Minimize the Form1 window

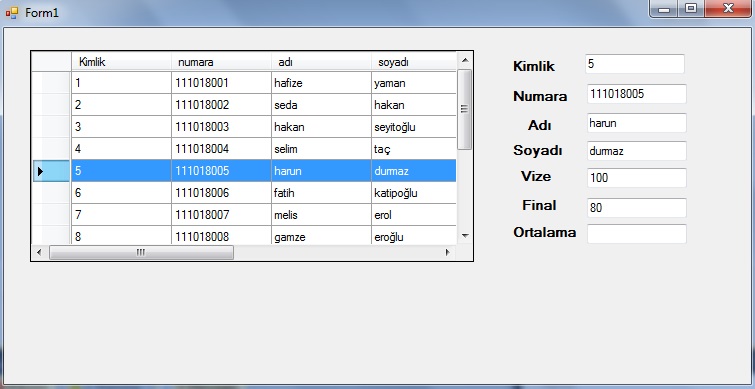(x=664, y=9)
